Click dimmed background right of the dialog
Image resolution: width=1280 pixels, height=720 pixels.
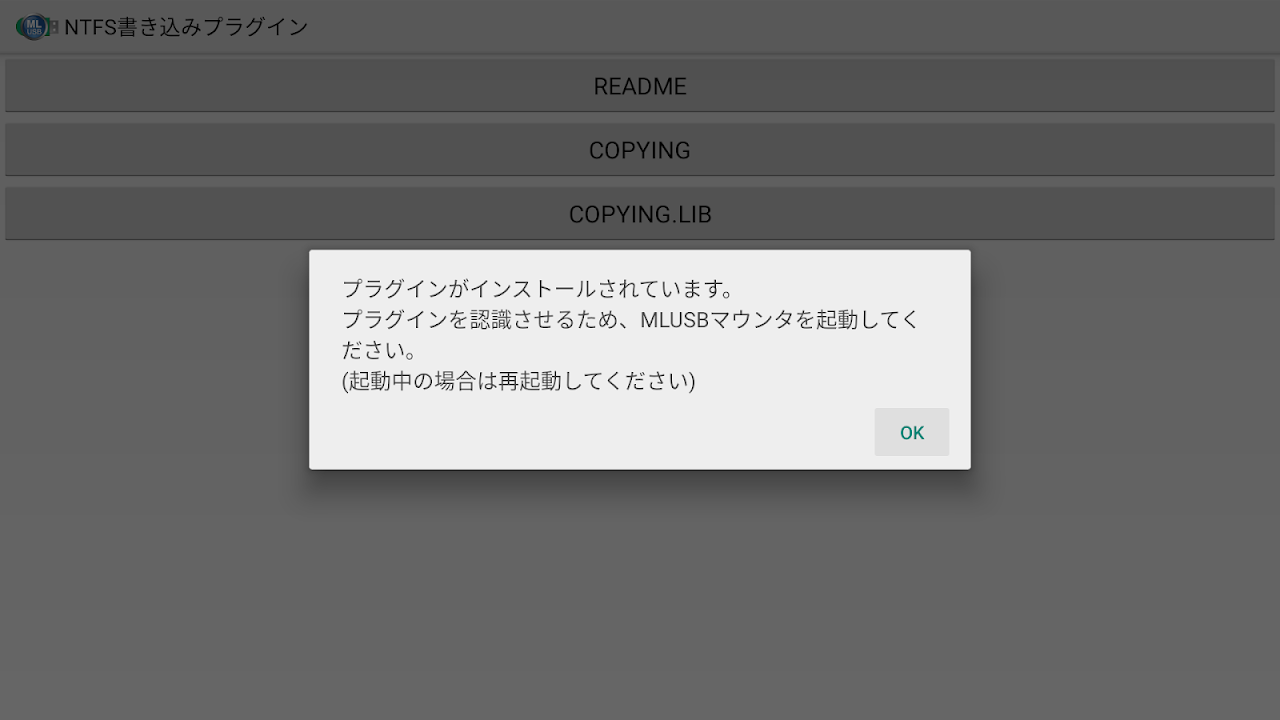pyautogui.click(x=1125, y=400)
